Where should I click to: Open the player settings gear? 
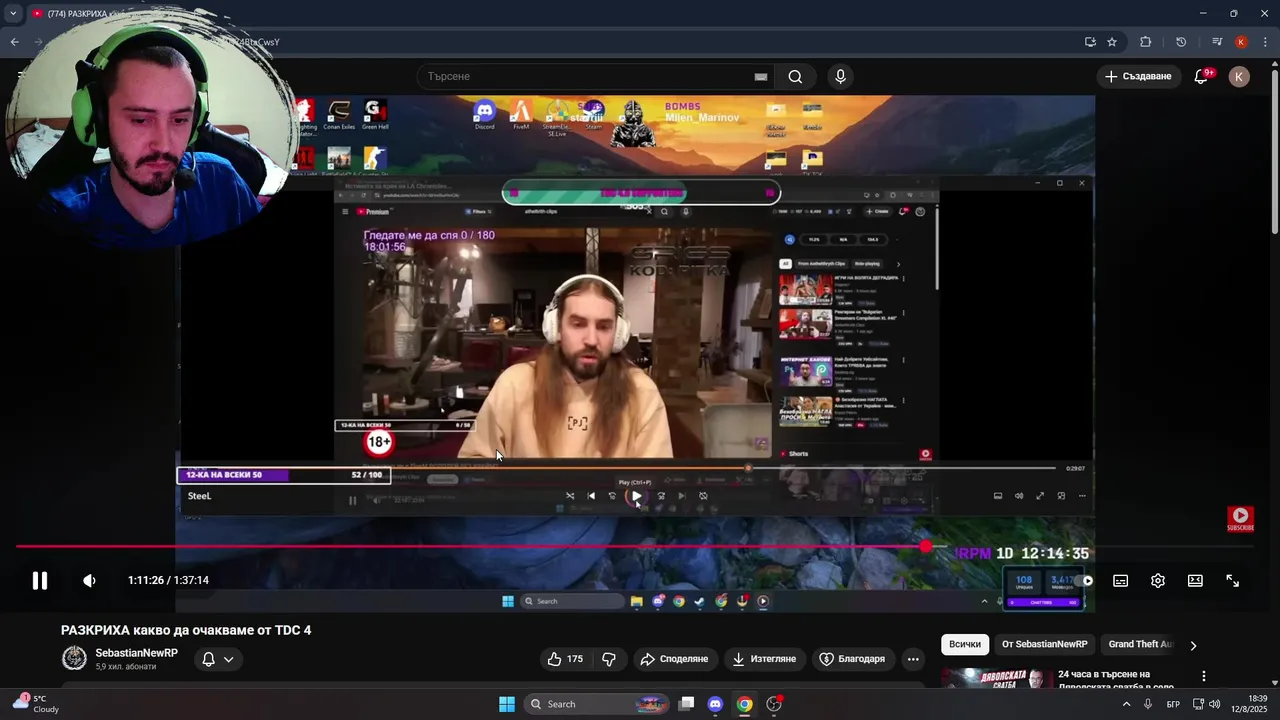pyautogui.click(x=1158, y=580)
